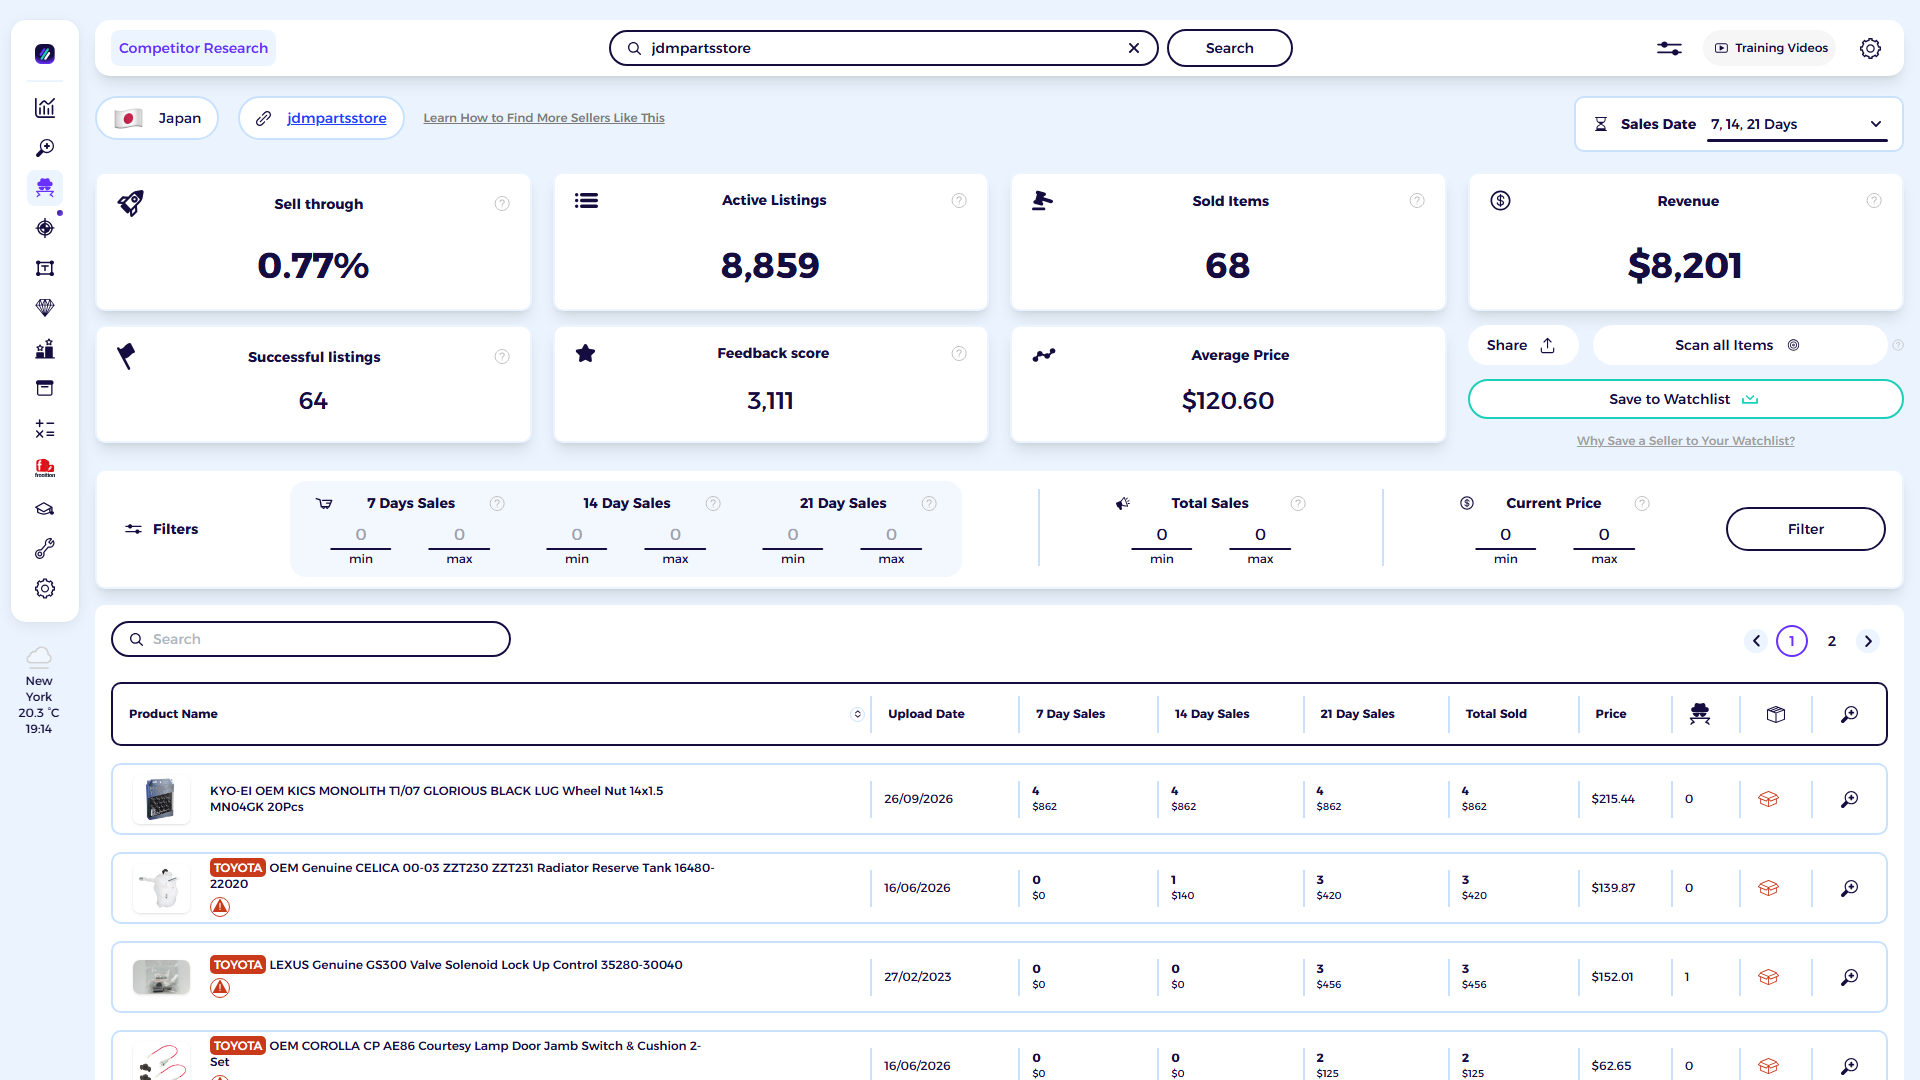Open the Competitor Research tab label

pyautogui.click(x=193, y=48)
